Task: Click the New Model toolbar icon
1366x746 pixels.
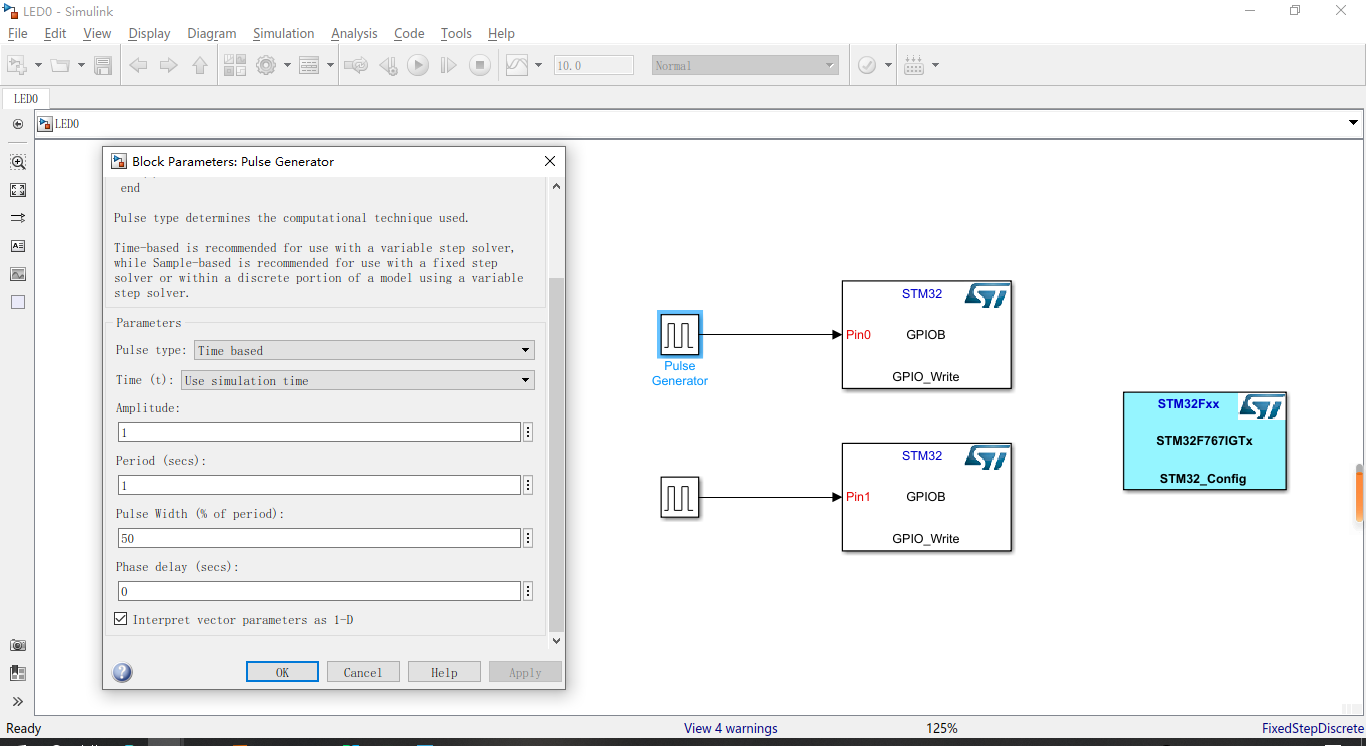Action: click(17, 65)
